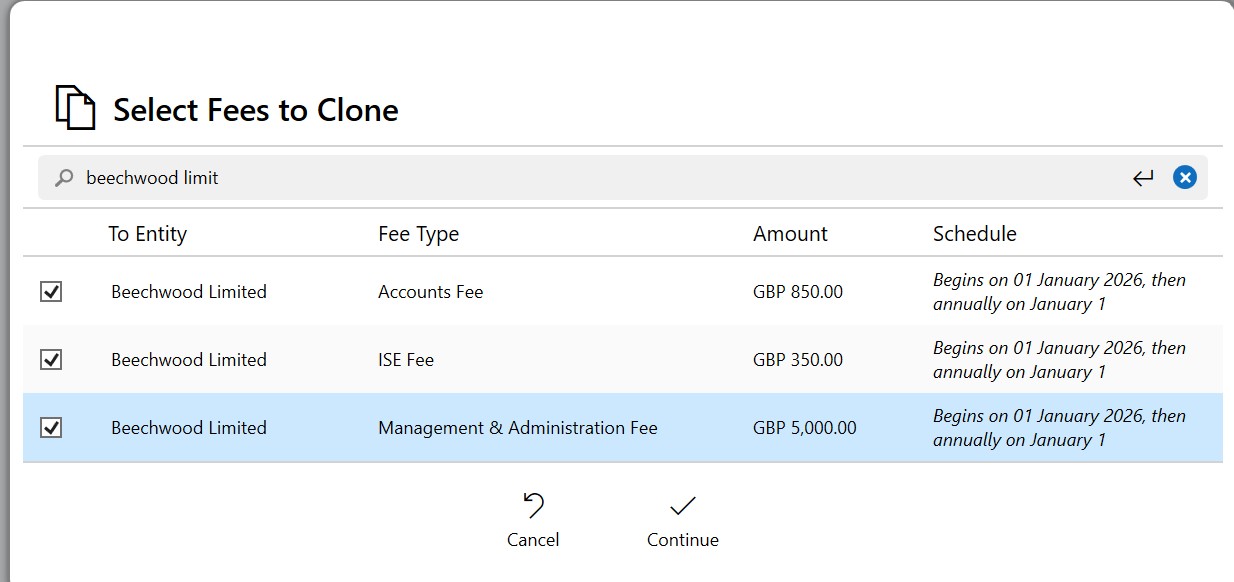Click the magnifying glass search icon
The image size is (1234, 582).
(x=62, y=176)
